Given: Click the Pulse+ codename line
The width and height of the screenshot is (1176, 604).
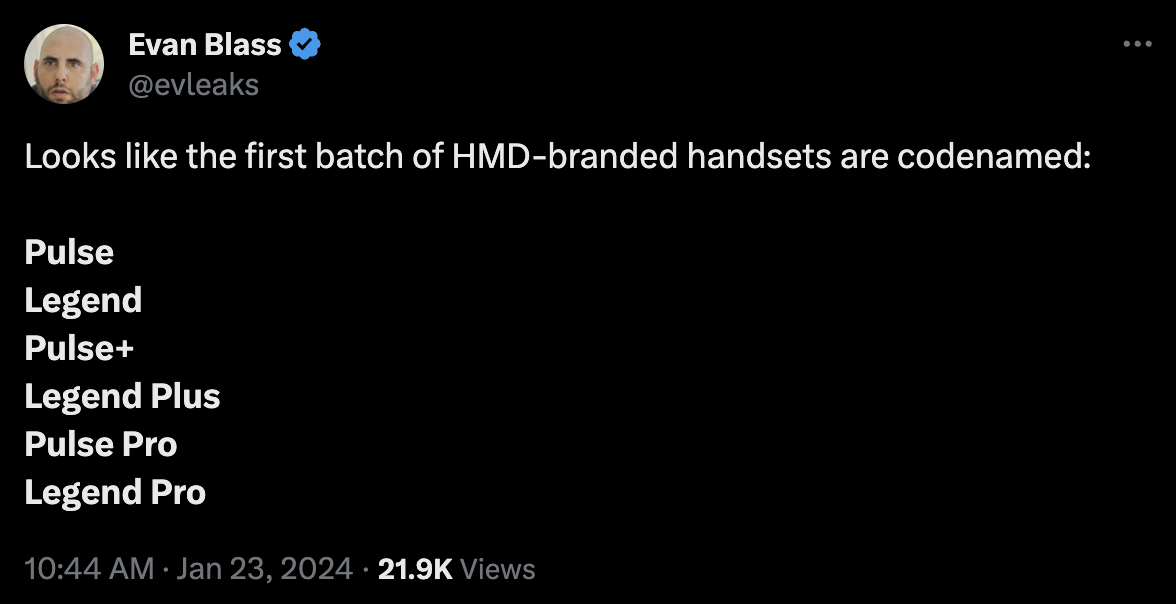Looking at the screenshot, I should click(x=79, y=348).
